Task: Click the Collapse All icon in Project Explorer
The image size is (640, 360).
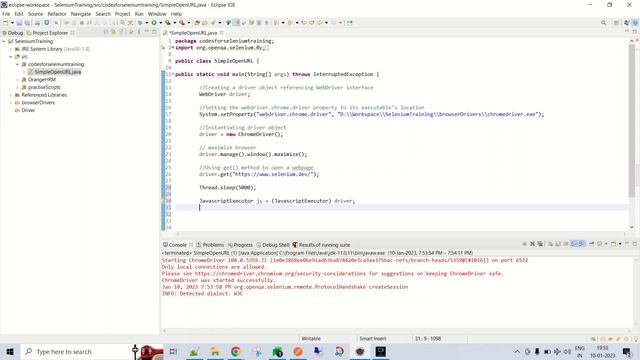Action: [106, 32]
